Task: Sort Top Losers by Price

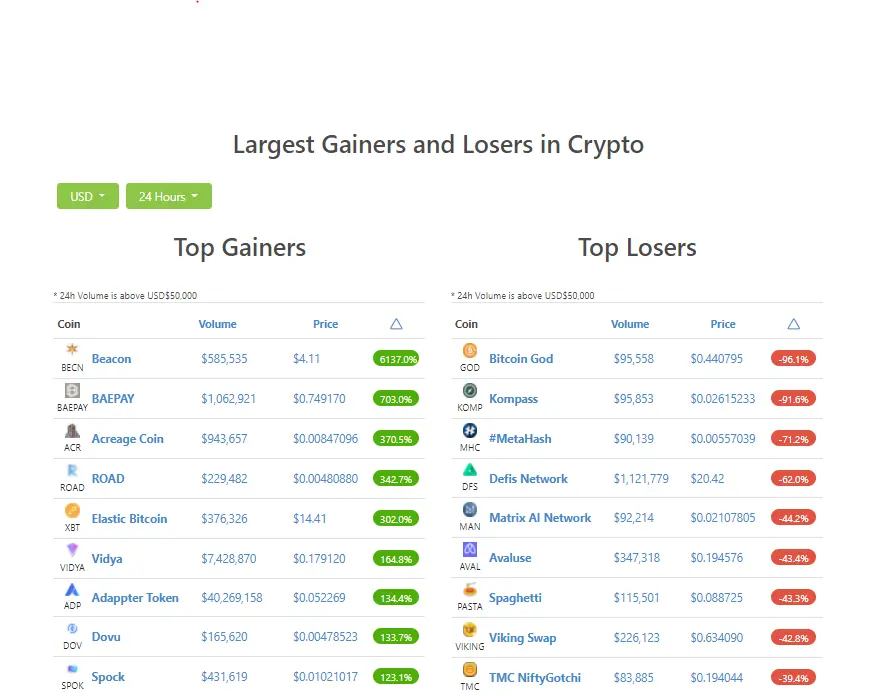Action: [x=723, y=324]
